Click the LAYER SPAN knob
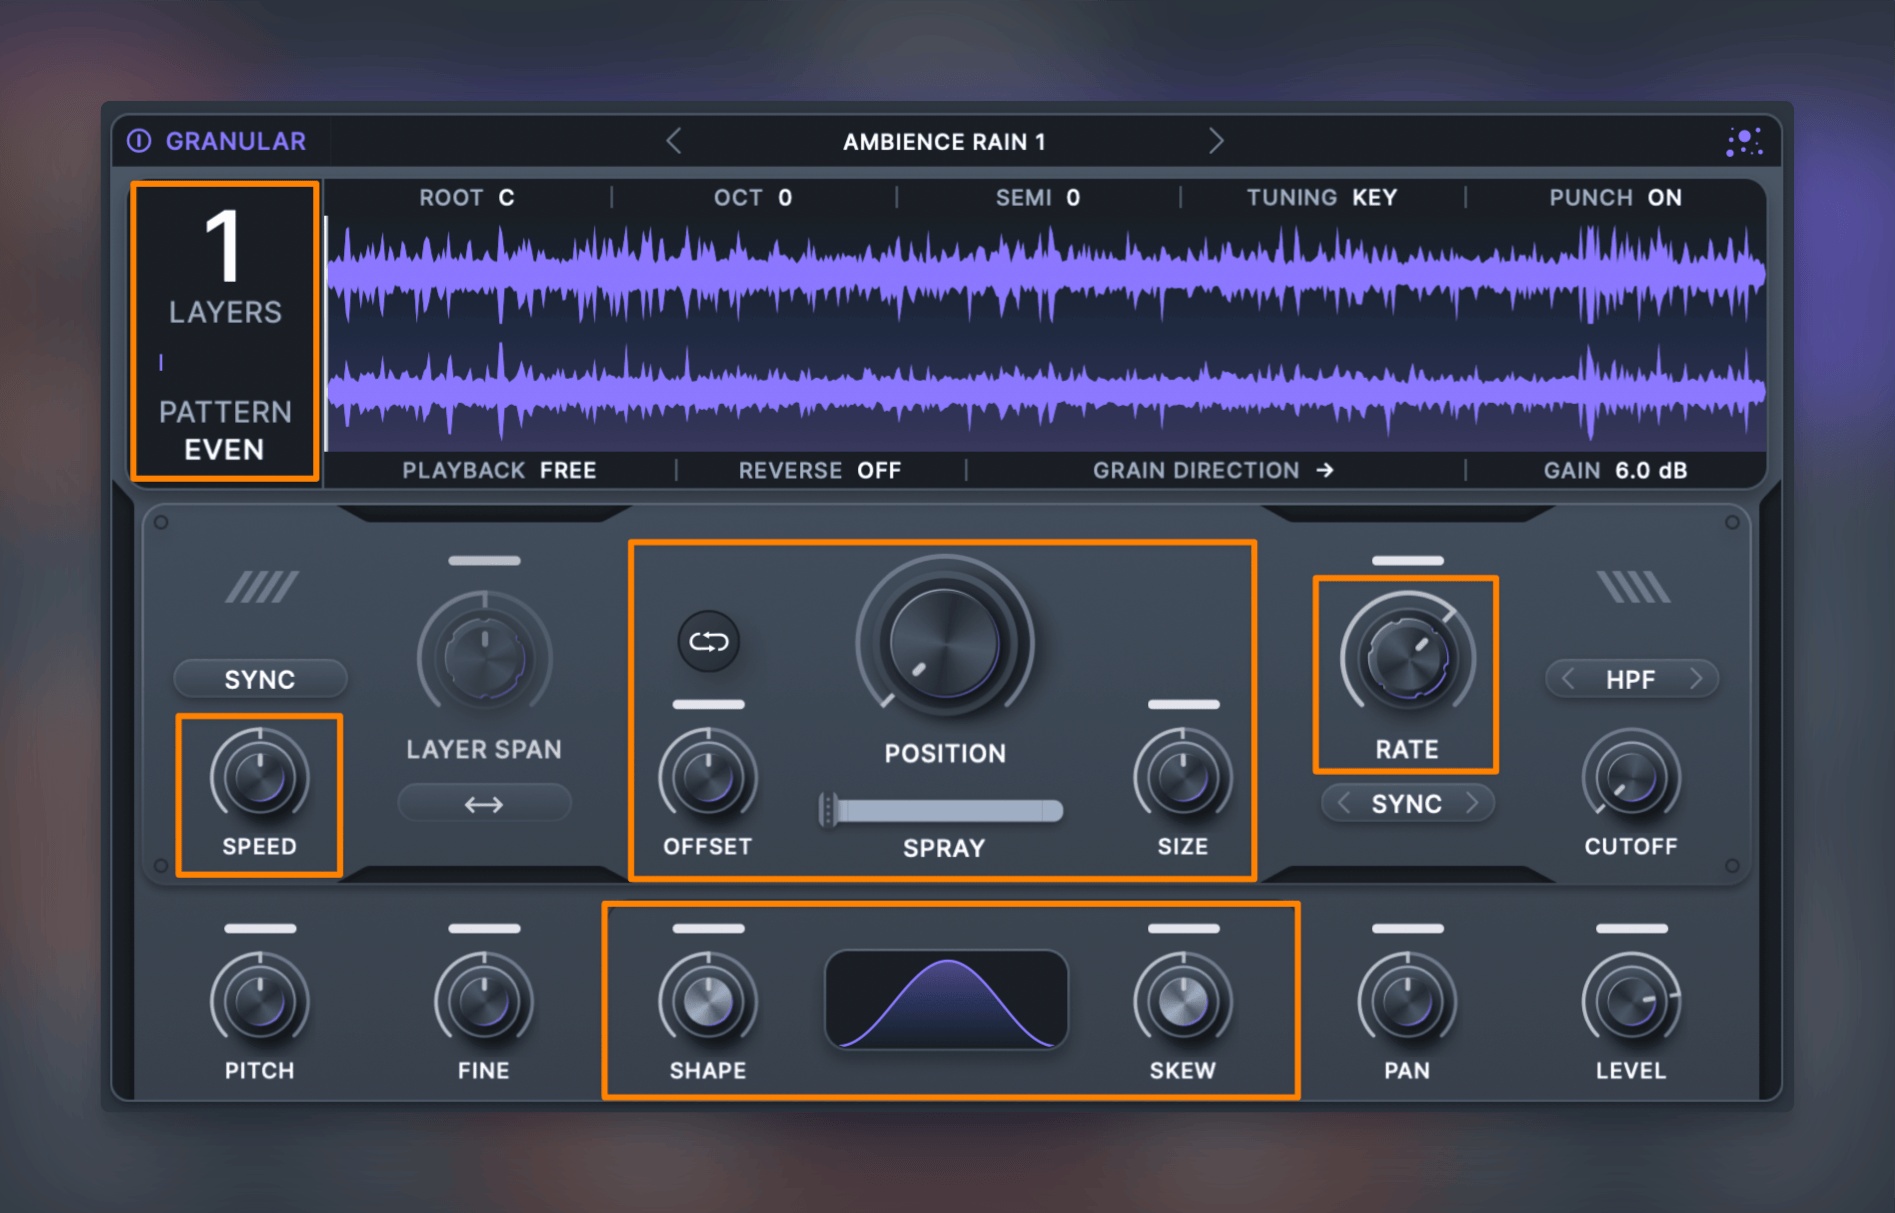 tap(484, 658)
